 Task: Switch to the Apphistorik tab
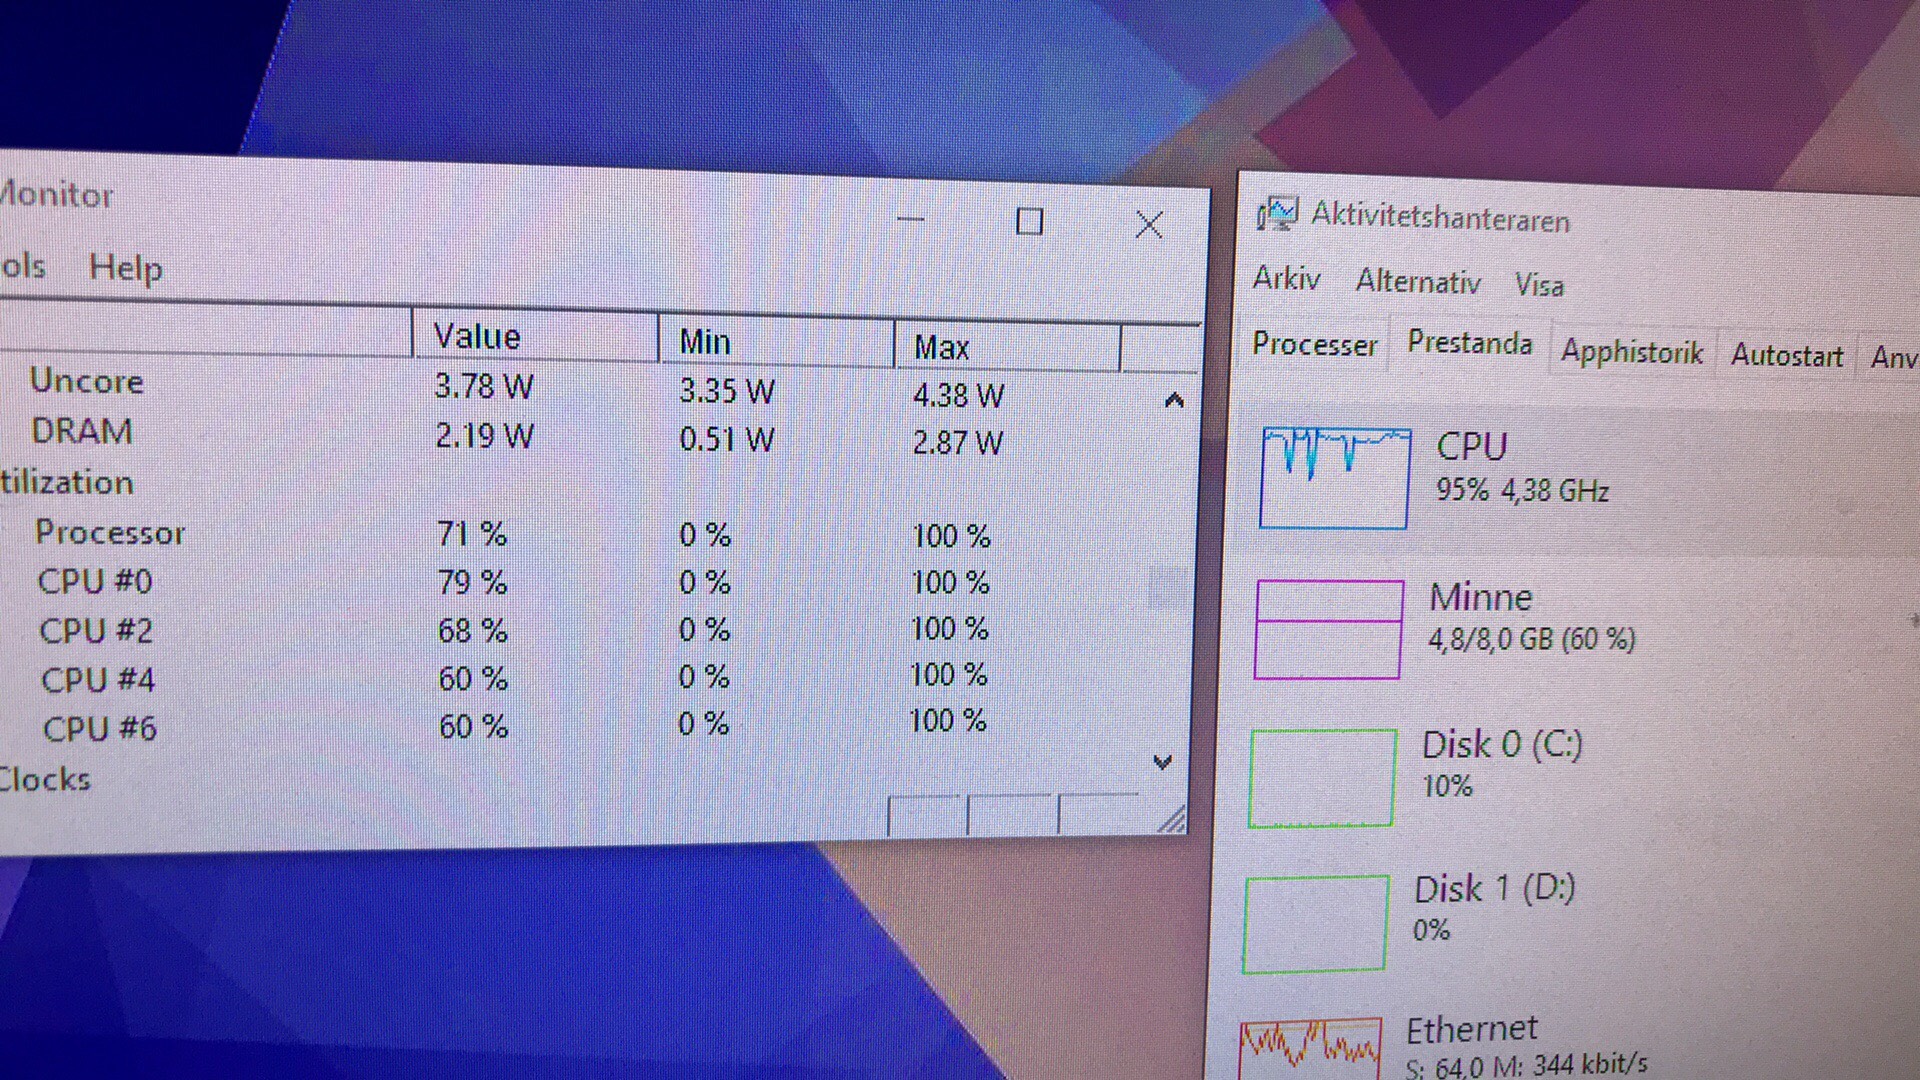[1631, 352]
